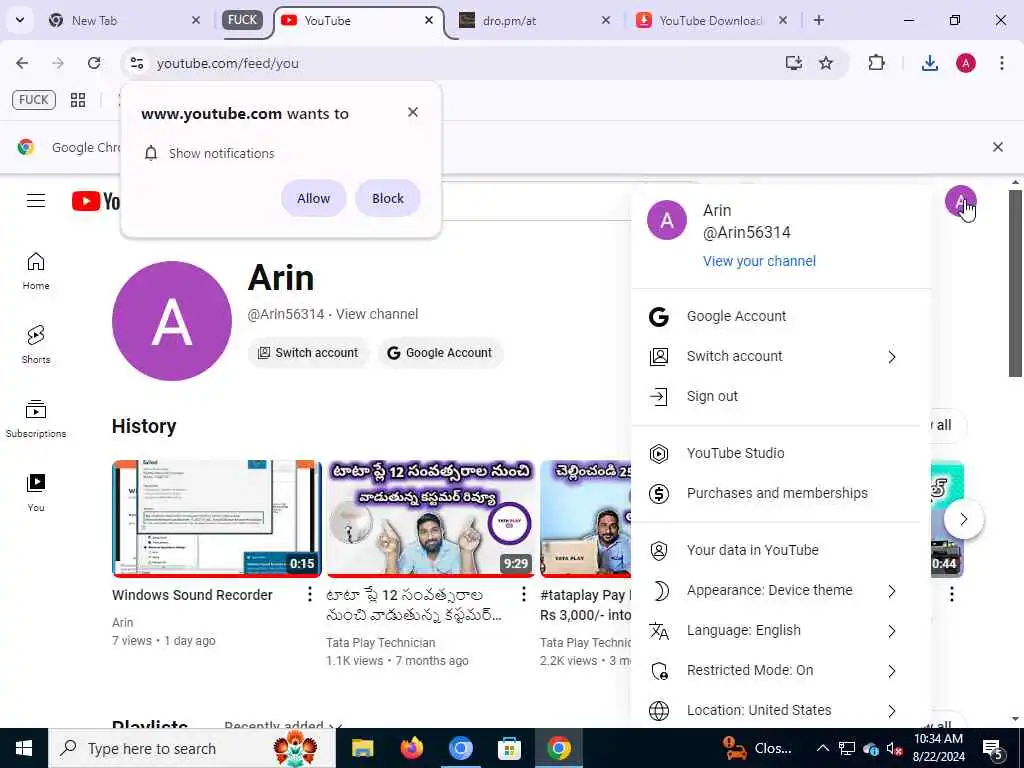Click View your channel link

tap(759, 261)
